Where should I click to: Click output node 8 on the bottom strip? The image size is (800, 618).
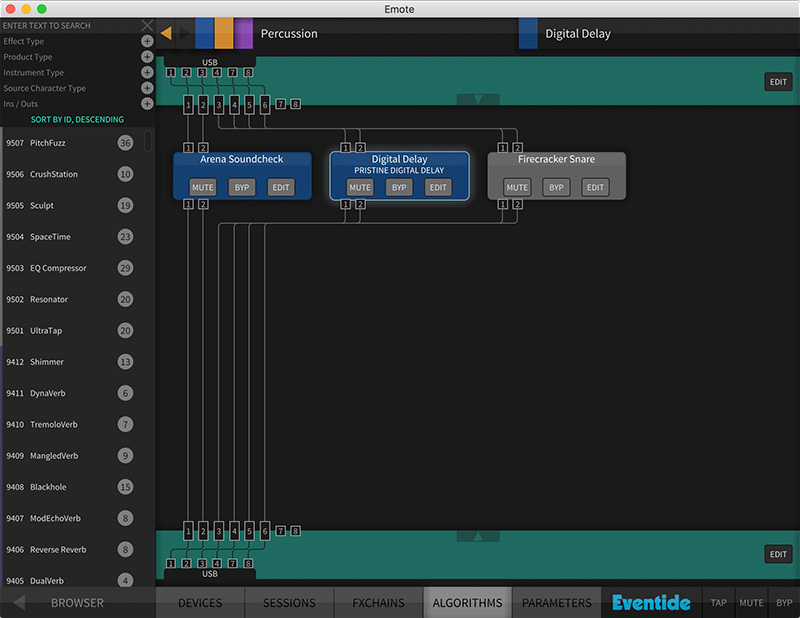pyautogui.click(x=295, y=531)
